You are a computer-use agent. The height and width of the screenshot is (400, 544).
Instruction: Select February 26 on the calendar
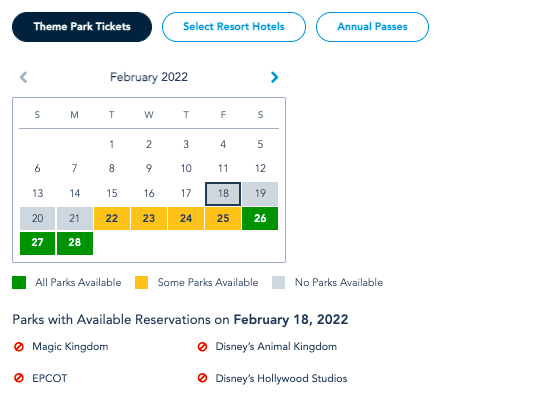pos(260,218)
